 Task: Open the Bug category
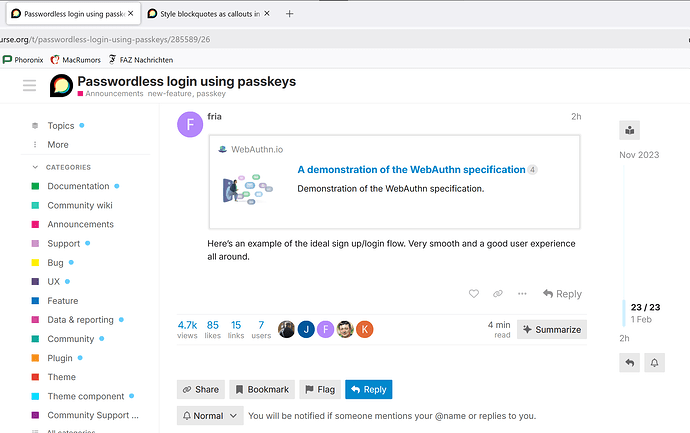[x=55, y=263]
